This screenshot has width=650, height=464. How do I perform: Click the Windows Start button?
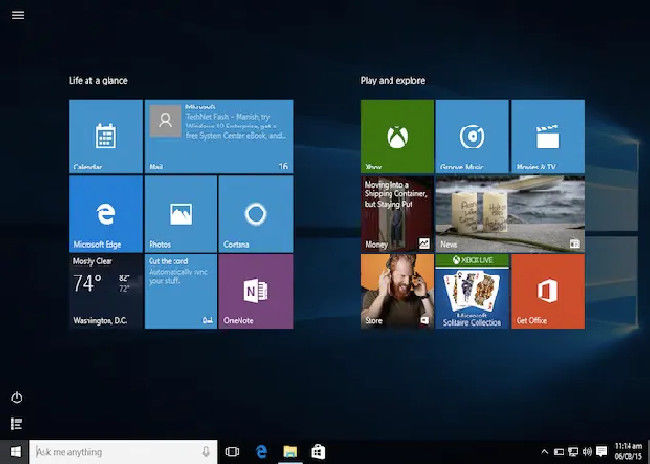coord(15,452)
